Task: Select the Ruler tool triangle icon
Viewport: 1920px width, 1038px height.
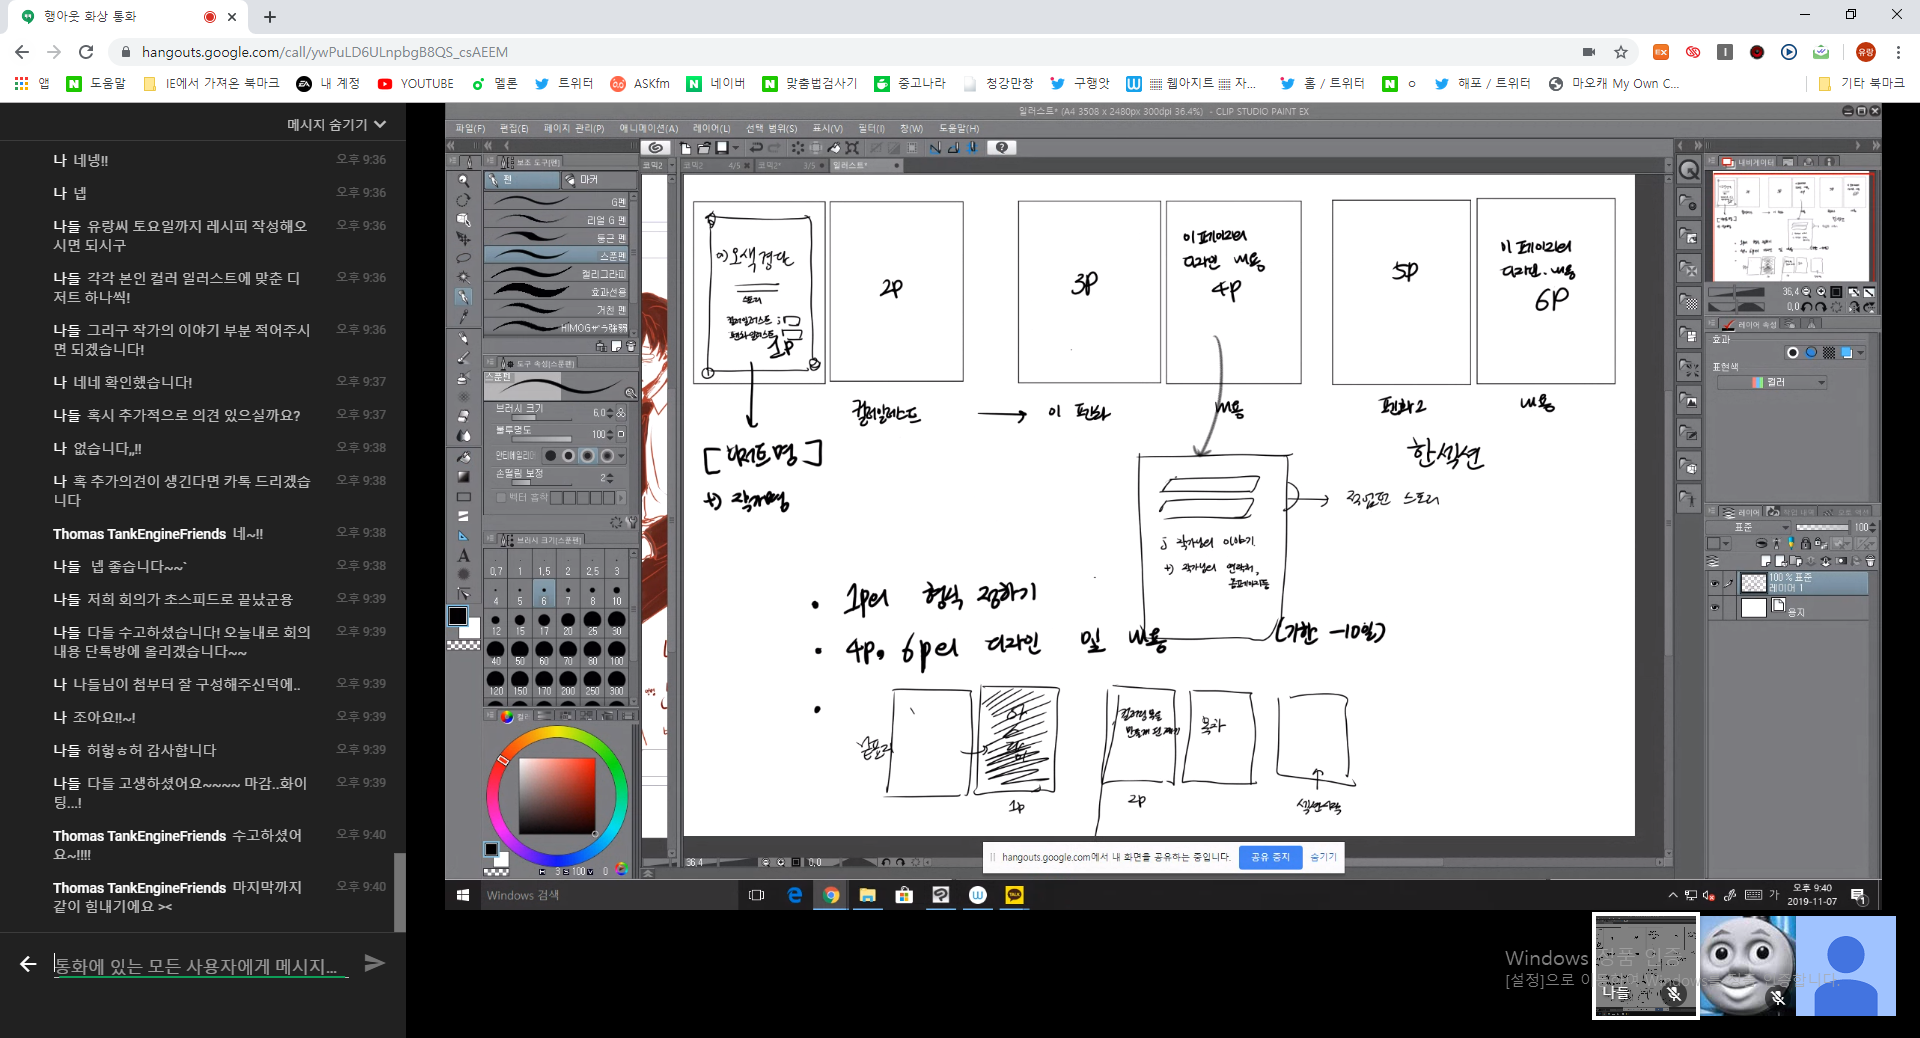Action: tap(463, 536)
